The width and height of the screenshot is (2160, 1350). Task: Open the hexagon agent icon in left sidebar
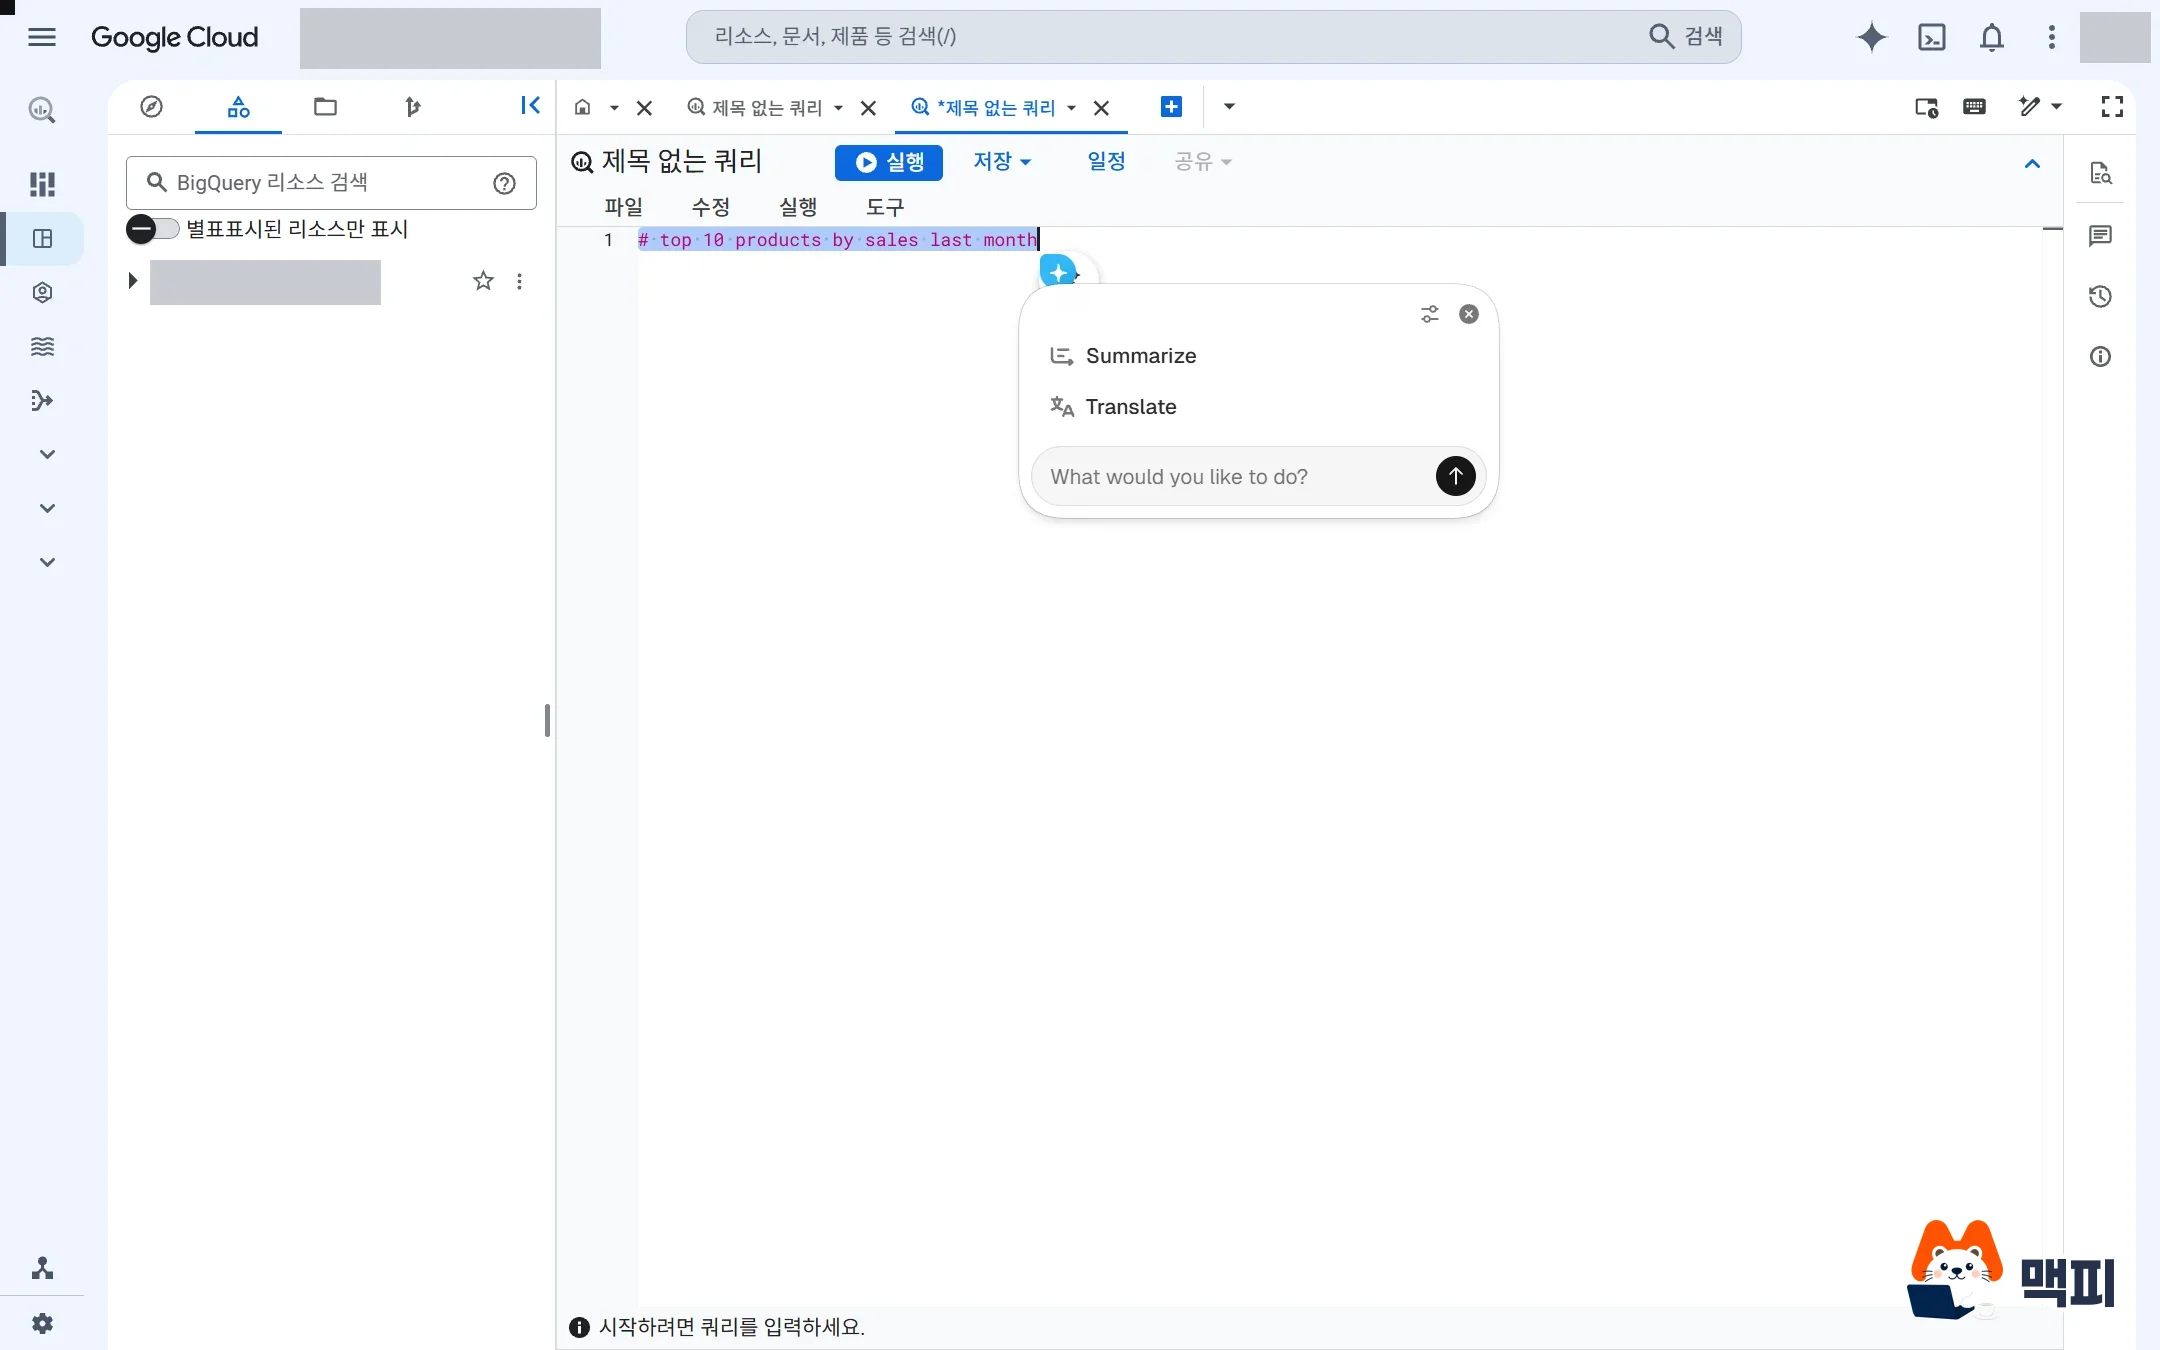[x=42, y=292]
